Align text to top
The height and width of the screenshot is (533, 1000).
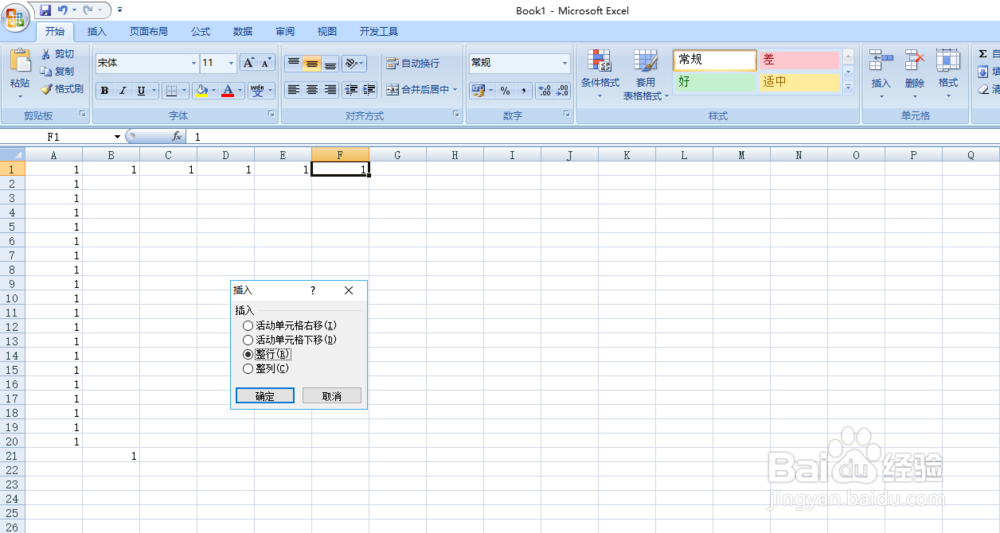(293, 62)
